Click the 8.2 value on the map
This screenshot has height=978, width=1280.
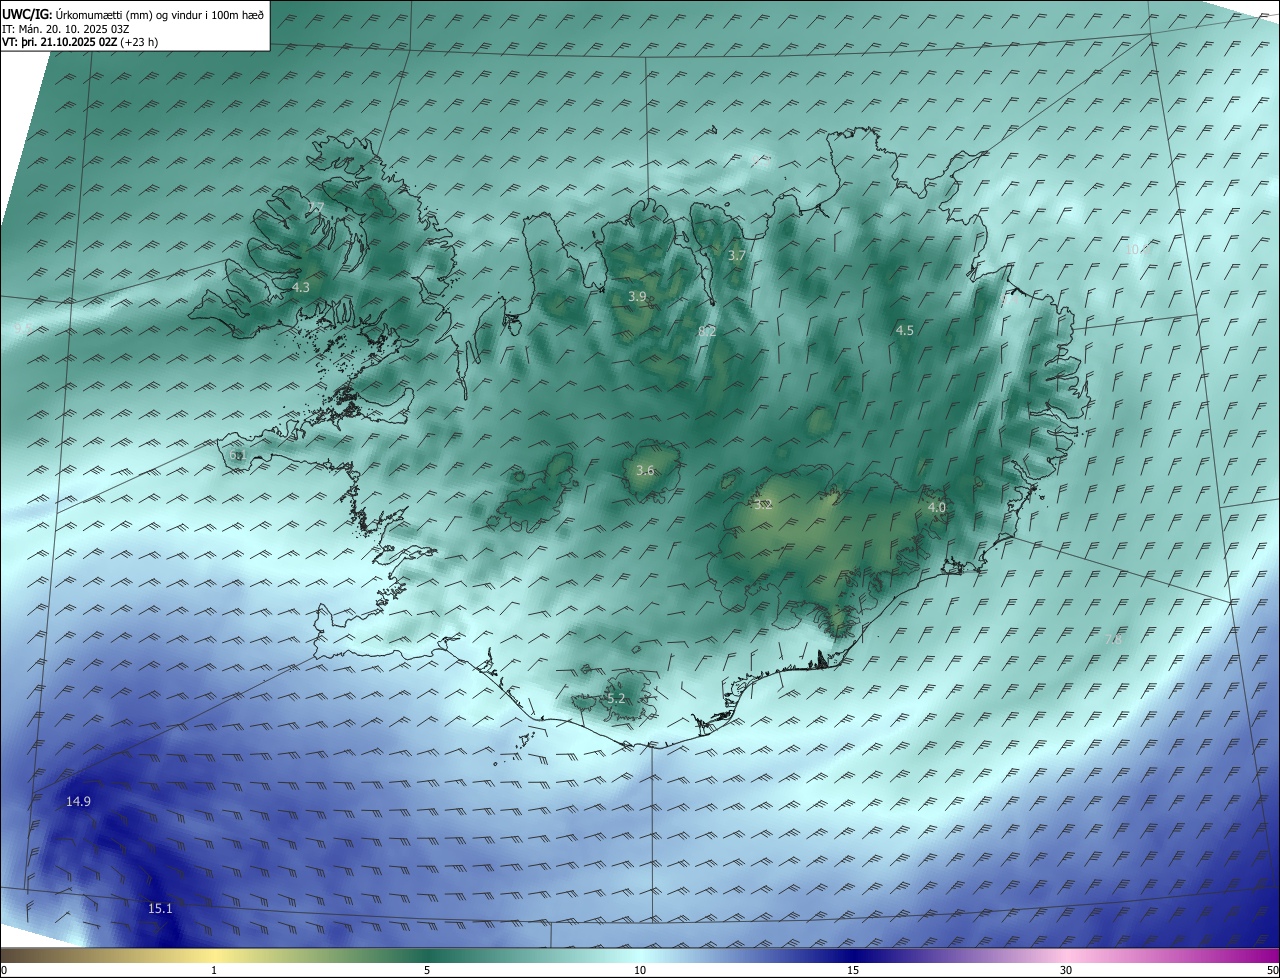(707, 331)
